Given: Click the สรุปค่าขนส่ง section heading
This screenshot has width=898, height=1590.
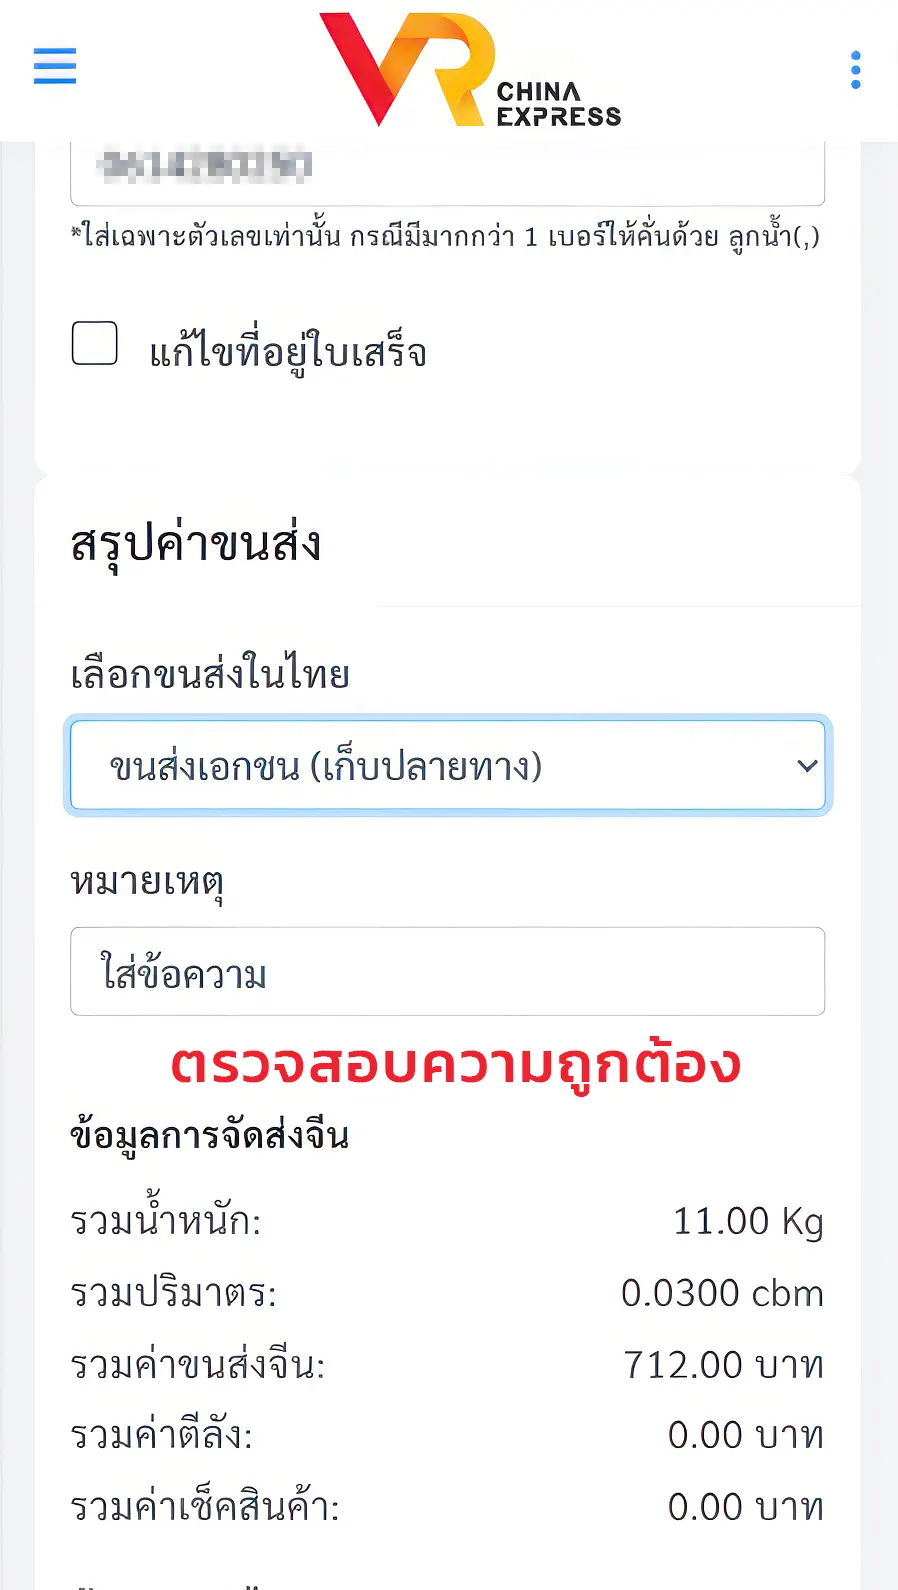Looking at the screenshot, I should coord(196,544).
